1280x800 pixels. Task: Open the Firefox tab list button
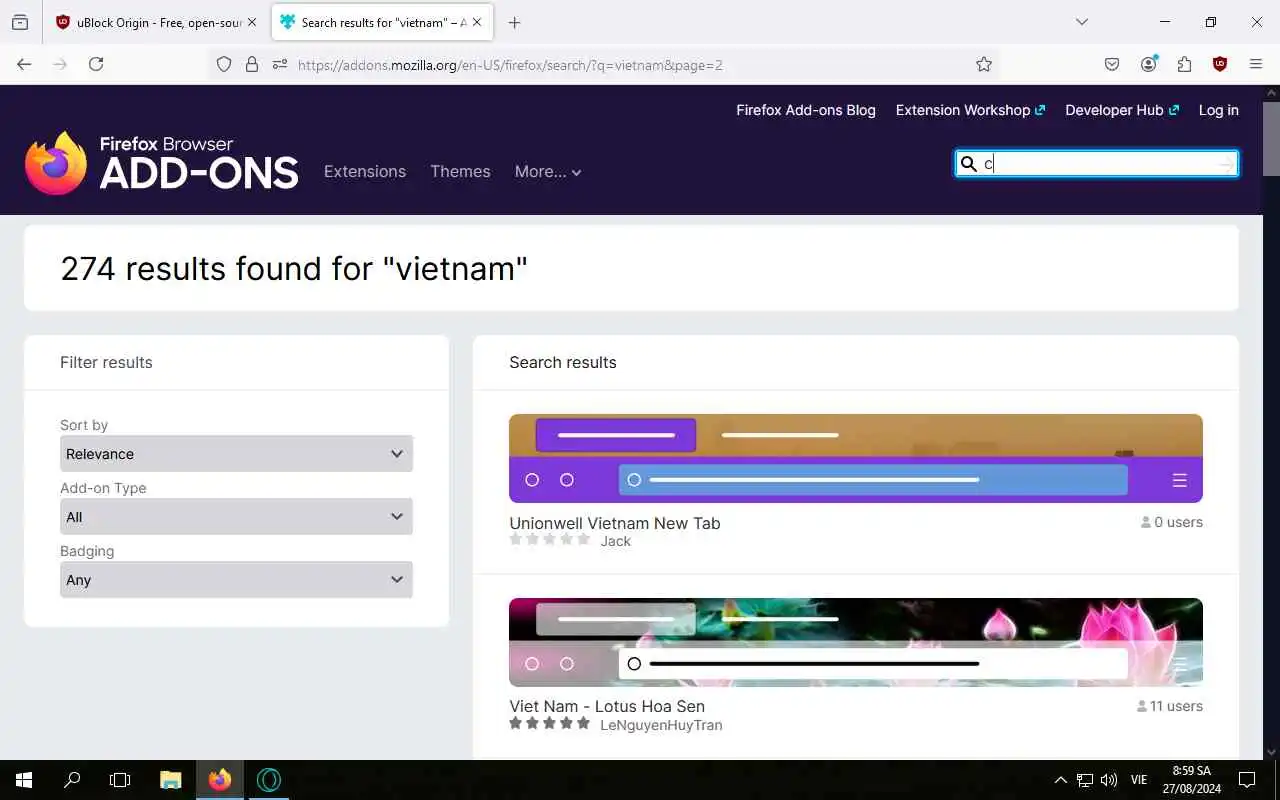pyautogui.click(x=20, y=22)
